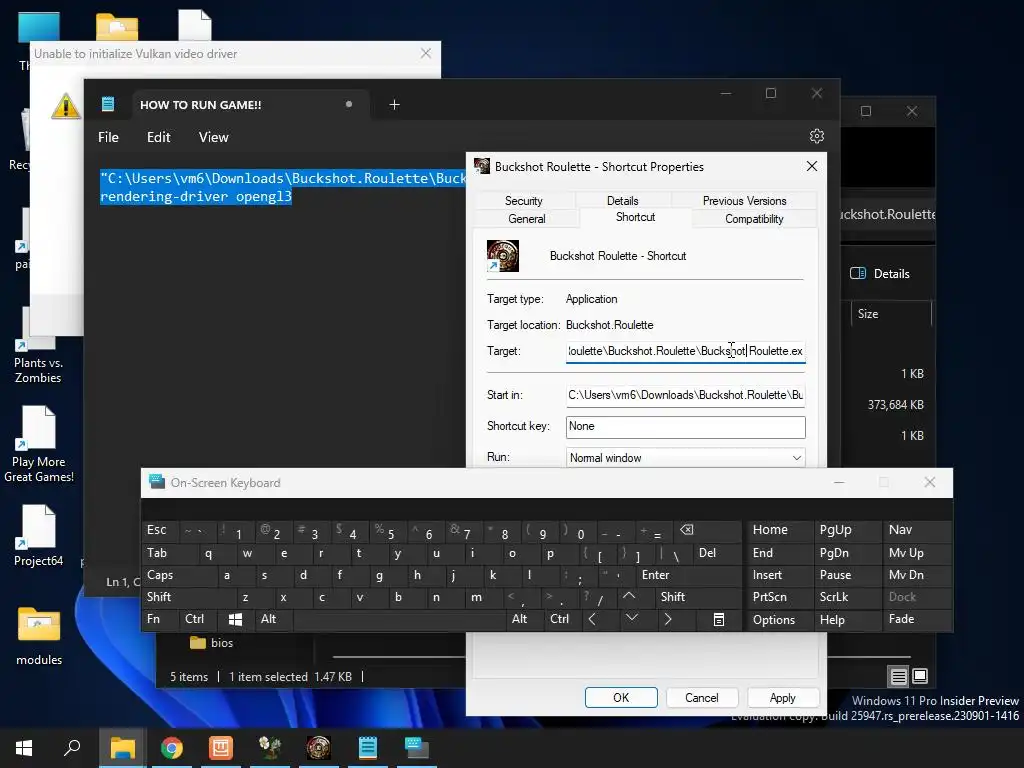This screenshot has width=1024, height=768.
Task: Click the Start in input field
Action: [x=685, y=395]
